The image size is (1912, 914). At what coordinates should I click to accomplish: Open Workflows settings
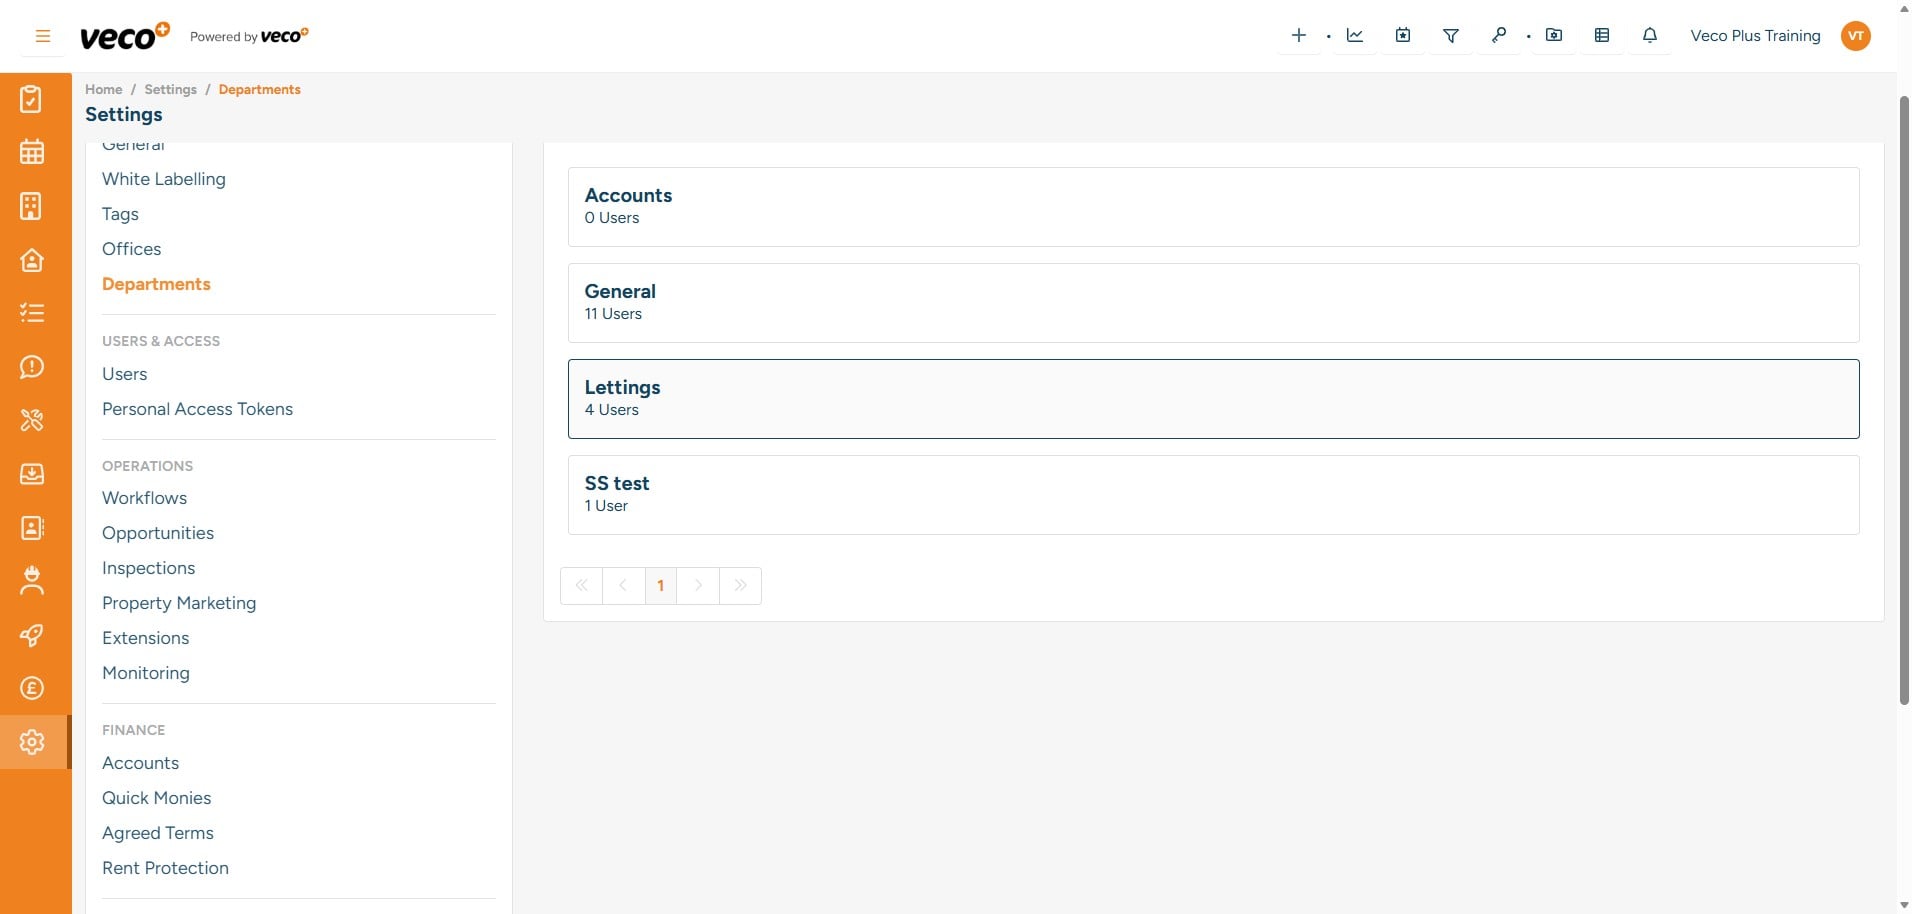pos(144,498)
